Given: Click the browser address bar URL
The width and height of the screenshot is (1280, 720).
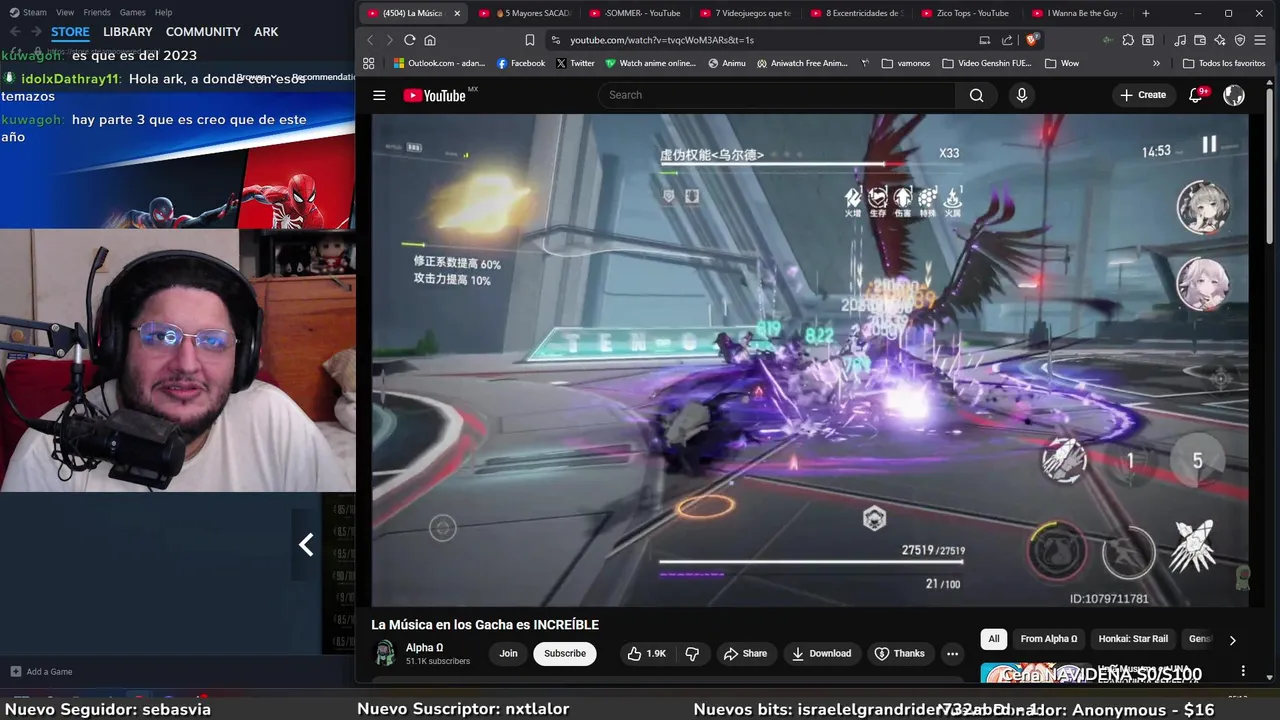Looking at the screenshot, I should [662, 40].
